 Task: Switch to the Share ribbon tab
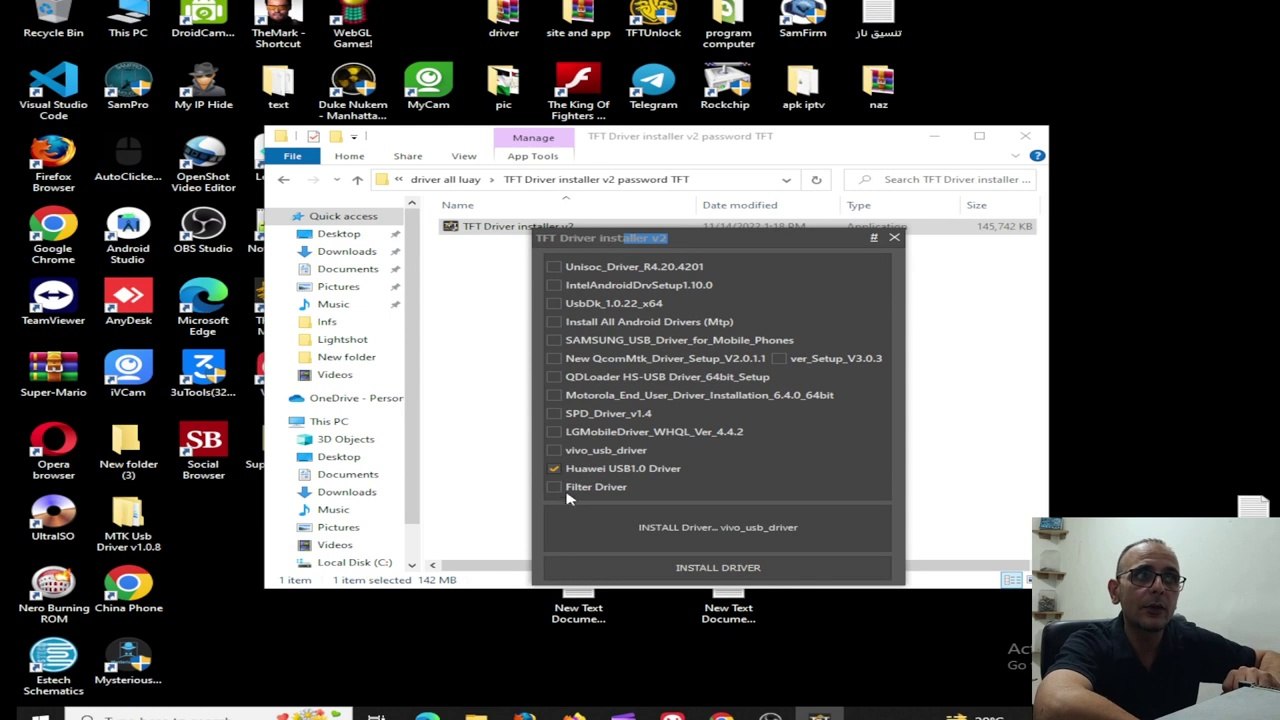click(408, 156)
